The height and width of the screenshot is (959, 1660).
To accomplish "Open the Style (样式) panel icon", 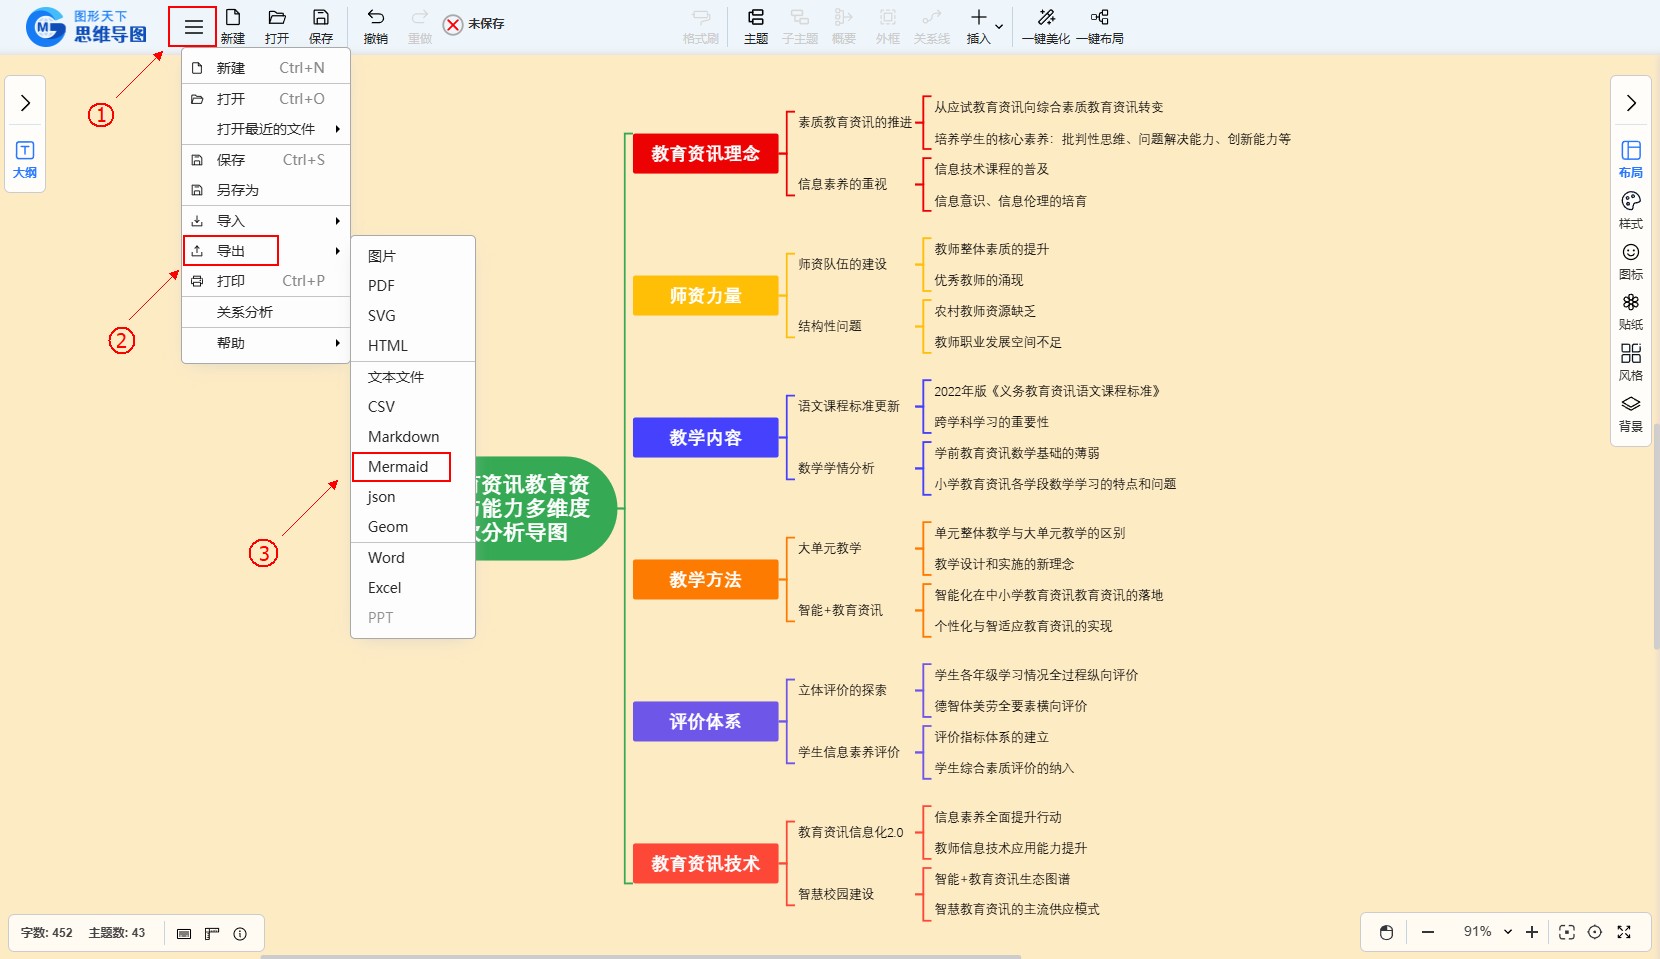I will click(x=1630, y=209).
